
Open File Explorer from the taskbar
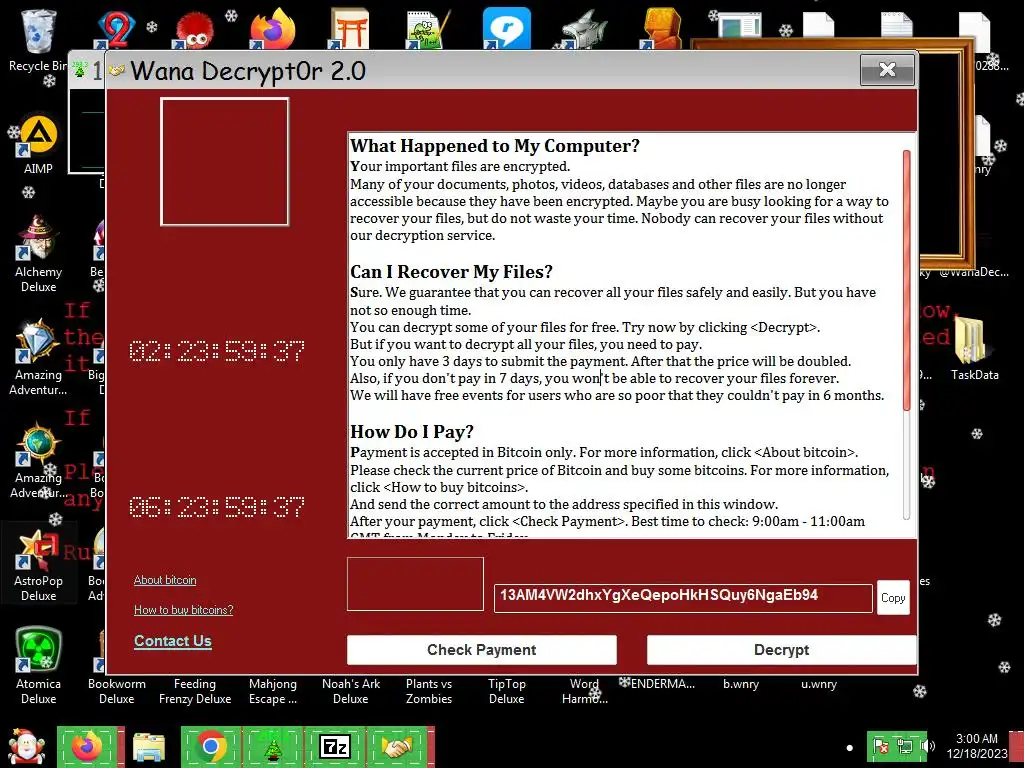[x=149, y=747]
